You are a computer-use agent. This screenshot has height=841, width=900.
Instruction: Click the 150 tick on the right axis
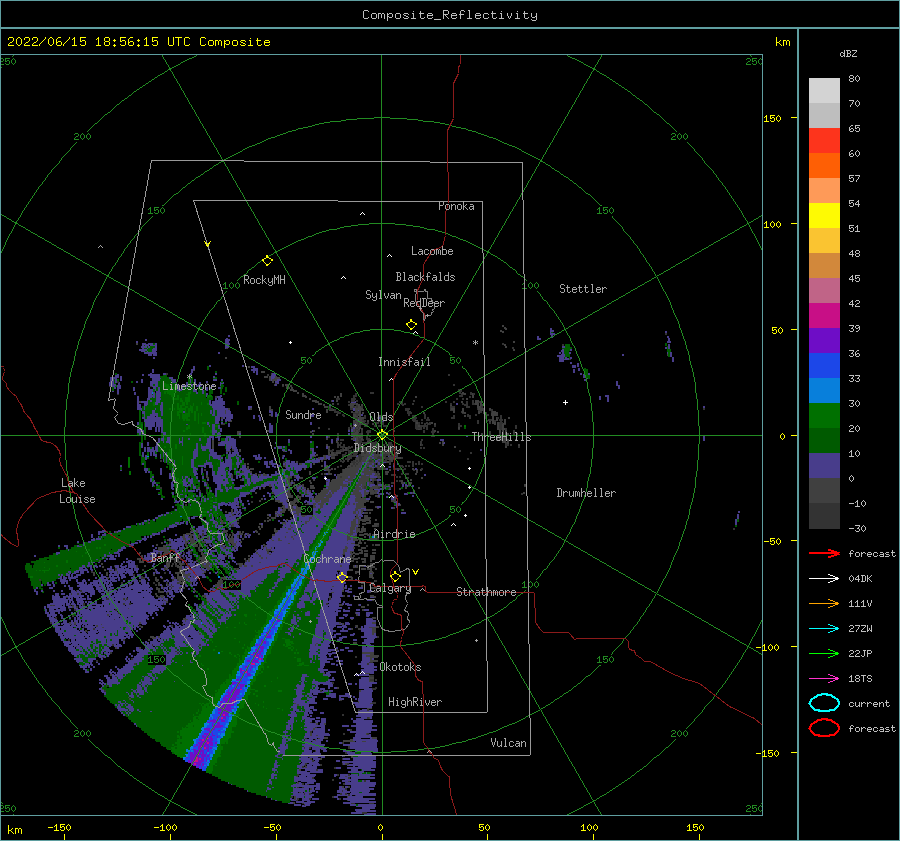pyautogui.click(x=772, y=118)
